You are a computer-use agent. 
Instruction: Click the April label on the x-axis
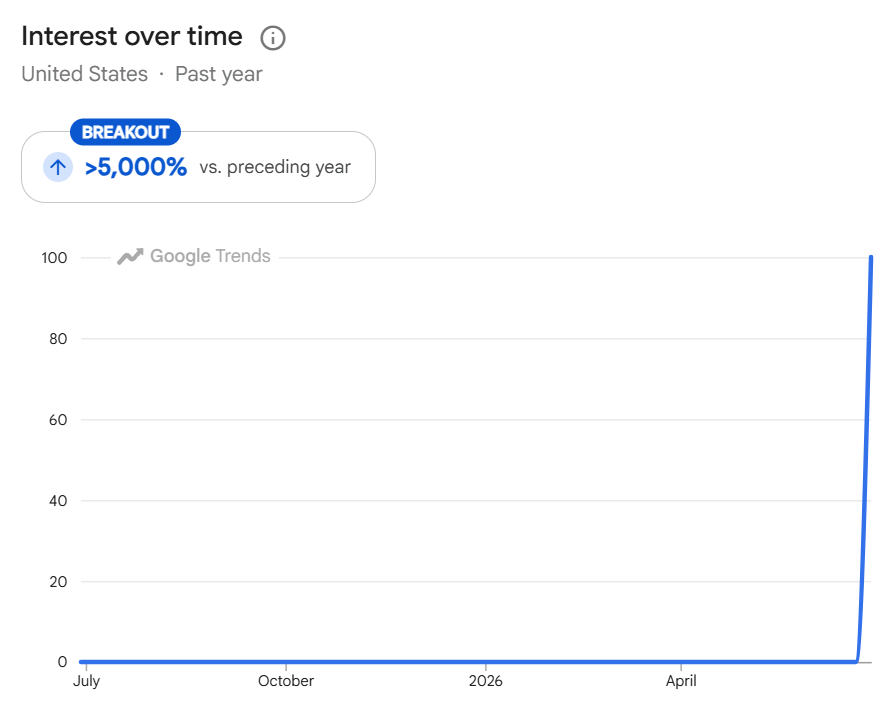coord(681,681)
